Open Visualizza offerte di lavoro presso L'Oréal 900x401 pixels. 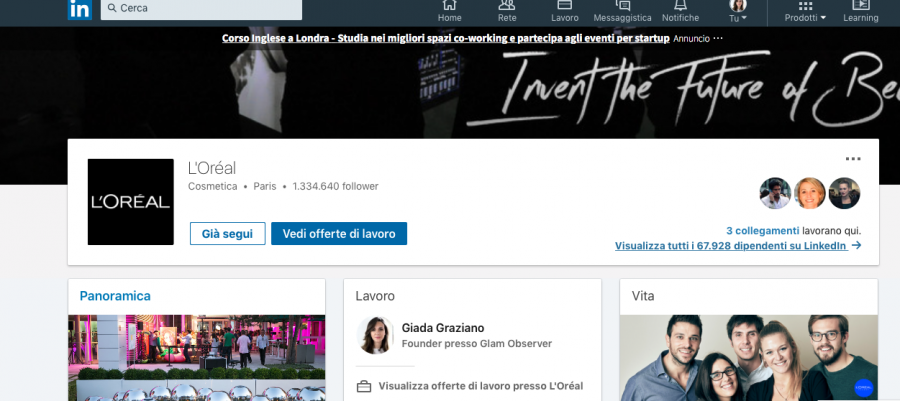(480, 386)
